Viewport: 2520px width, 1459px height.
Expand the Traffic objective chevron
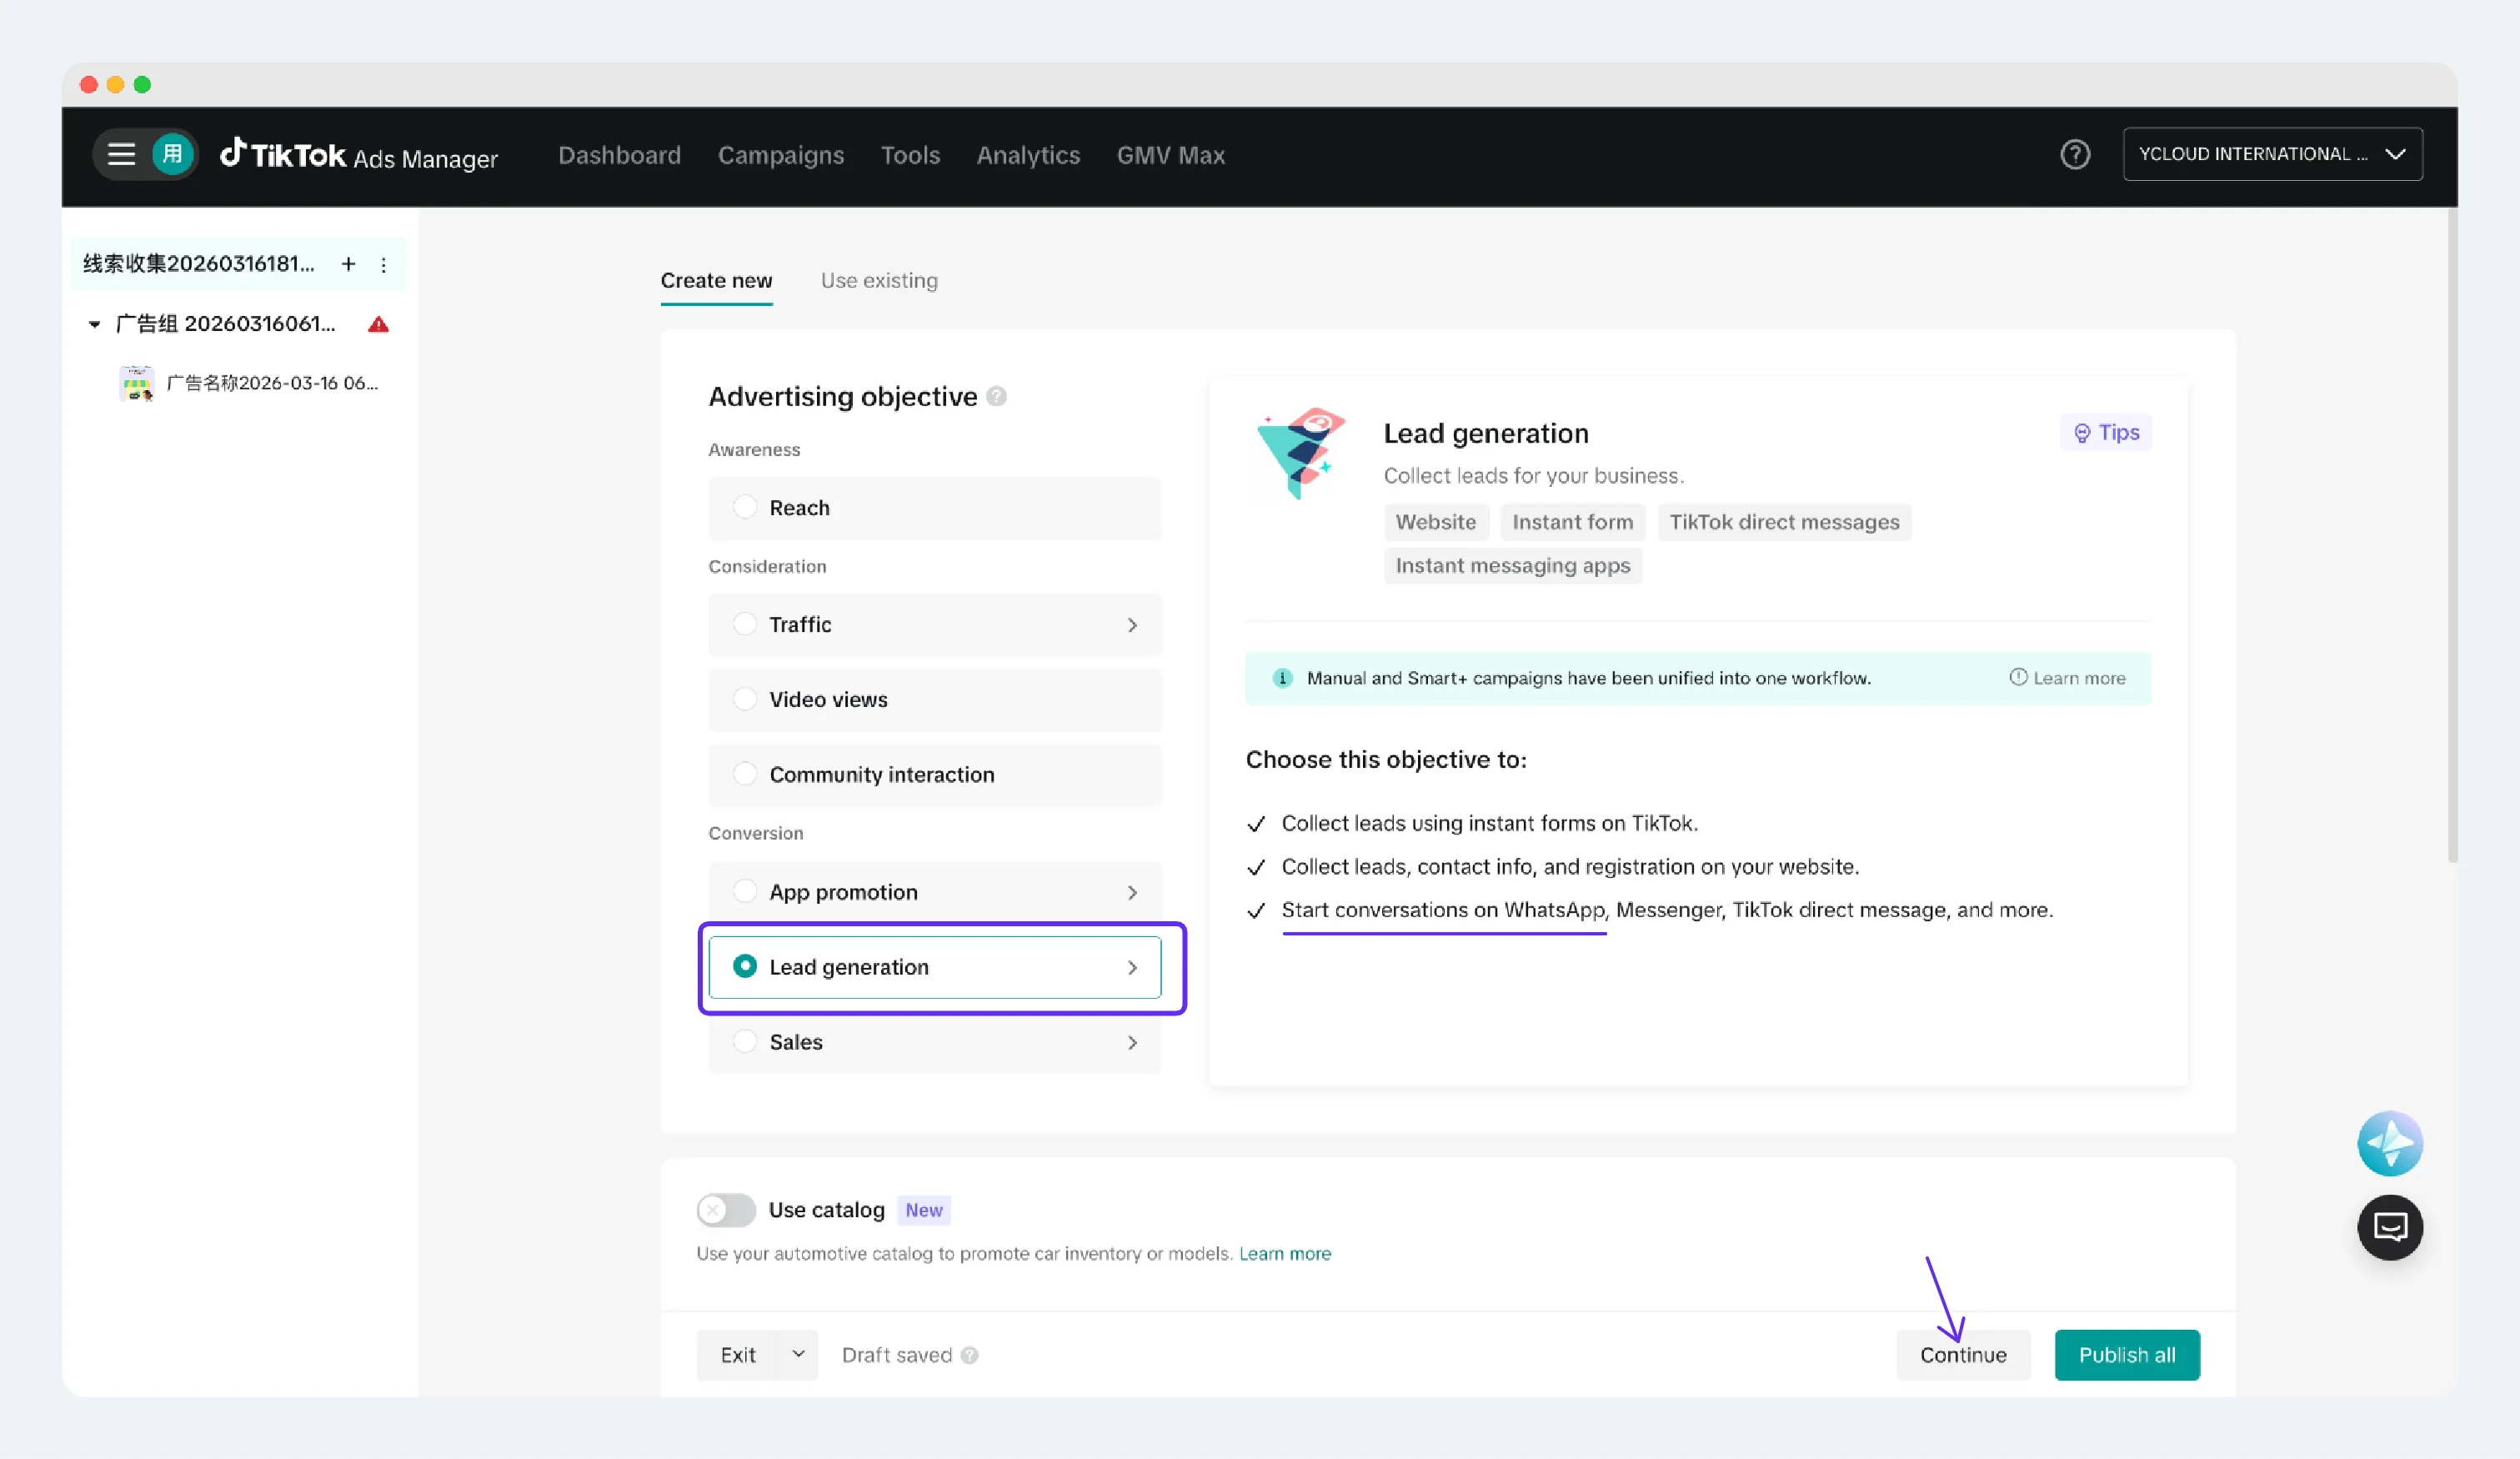point(1132,625)
